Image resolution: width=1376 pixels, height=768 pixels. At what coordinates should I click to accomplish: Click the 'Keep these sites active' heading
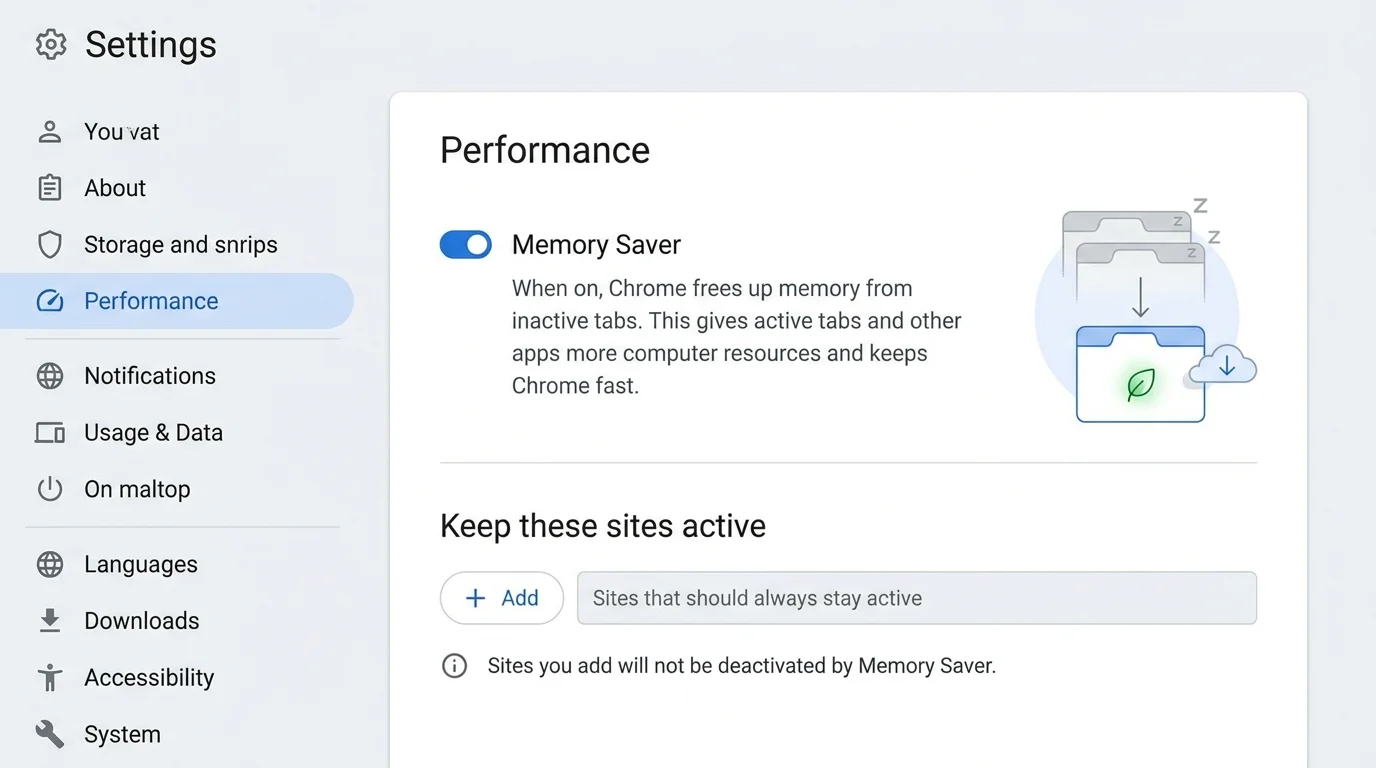[603, 526]
